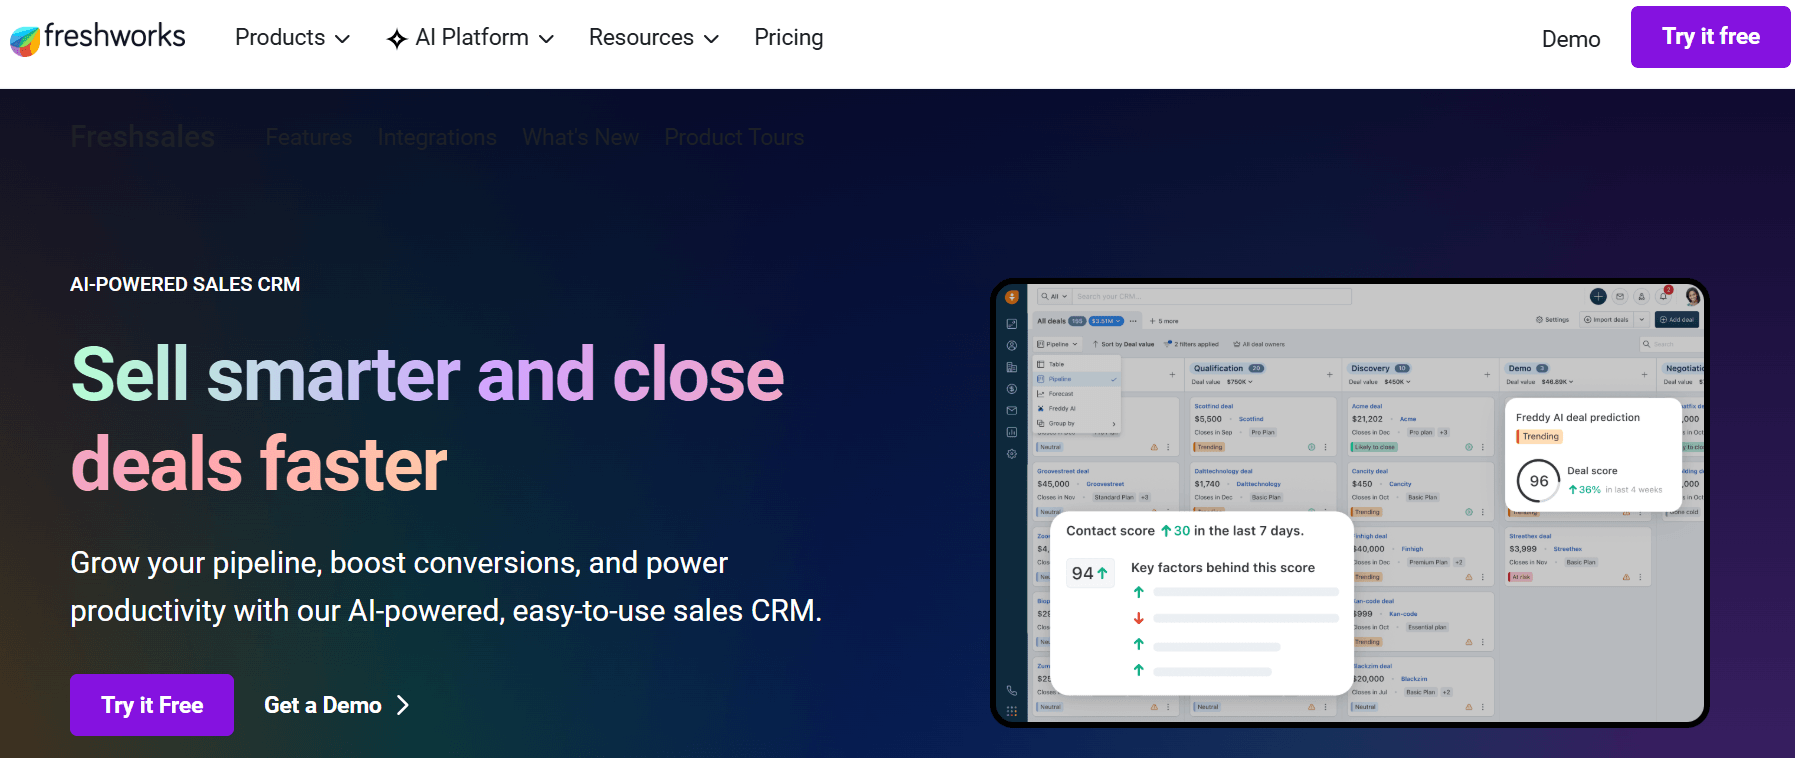Screen dimensions: 1795x758
Task: Open the Integrations tab
Action: pyautogui.click(x=437, y=137)
